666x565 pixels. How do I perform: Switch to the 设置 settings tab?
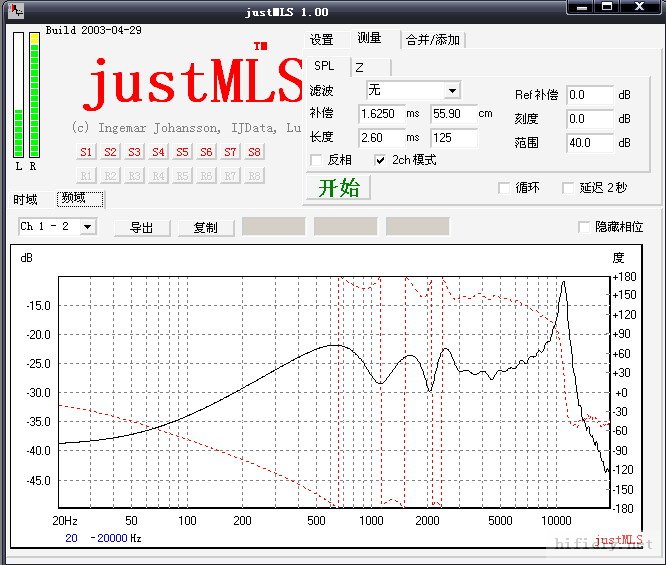pyautogui.click(x=321, y=40)
